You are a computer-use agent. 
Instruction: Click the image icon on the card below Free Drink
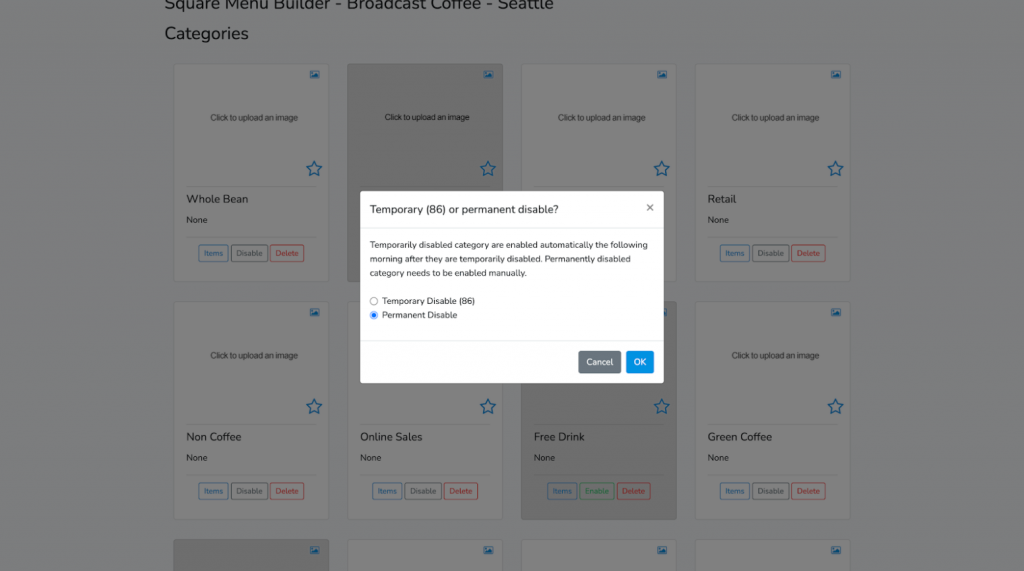662,550
